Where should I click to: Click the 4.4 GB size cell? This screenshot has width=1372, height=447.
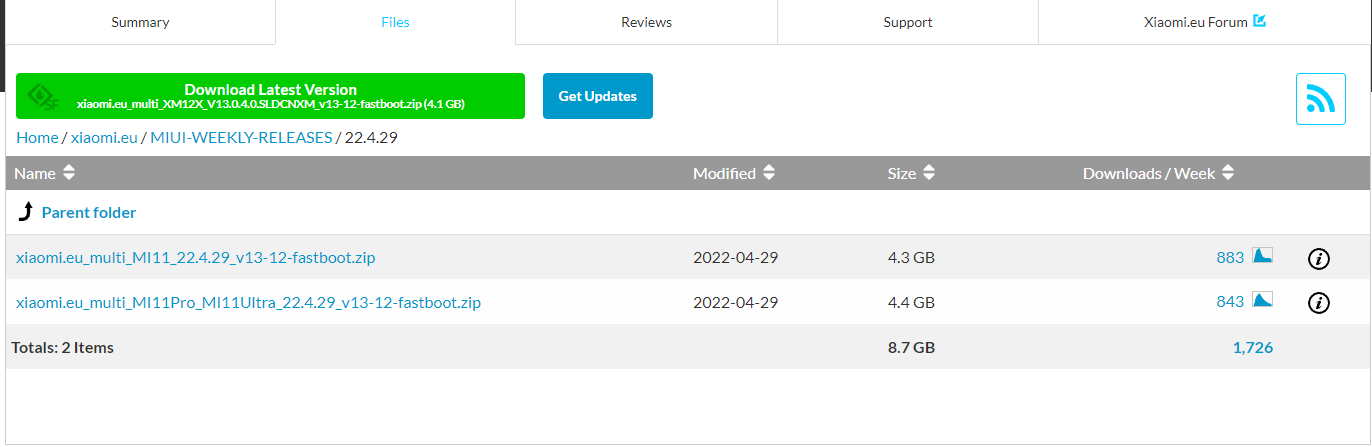[x=911, y=301]
